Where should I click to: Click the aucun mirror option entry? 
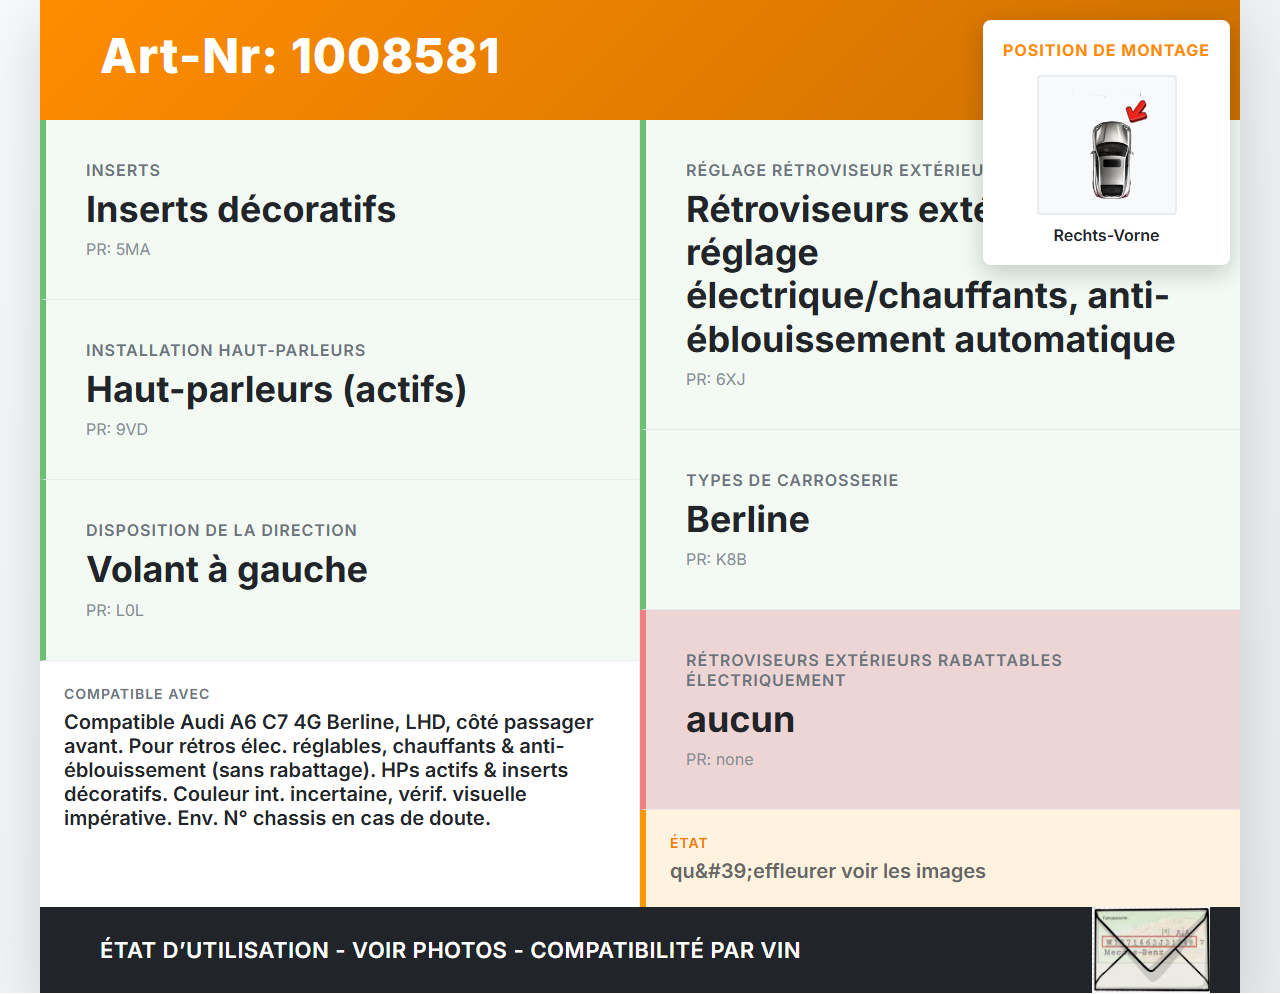coord(740,719)
